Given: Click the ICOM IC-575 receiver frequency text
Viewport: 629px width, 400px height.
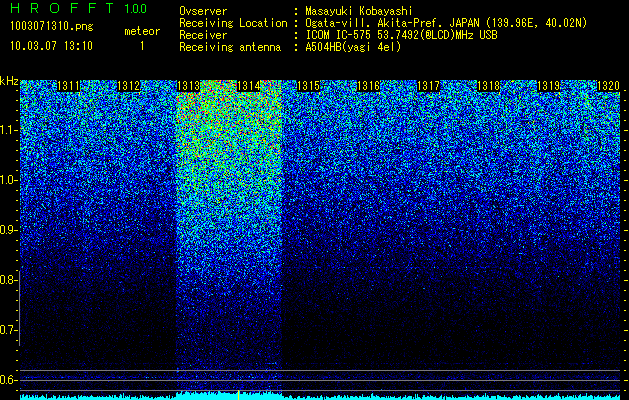Looking at the screenshot, I should tap(401, 35).
